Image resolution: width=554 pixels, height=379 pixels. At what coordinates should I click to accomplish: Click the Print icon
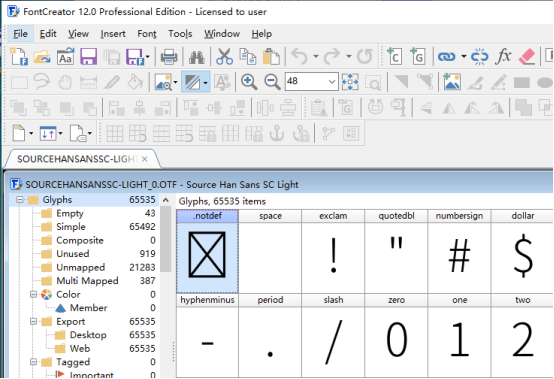[169, 57]
